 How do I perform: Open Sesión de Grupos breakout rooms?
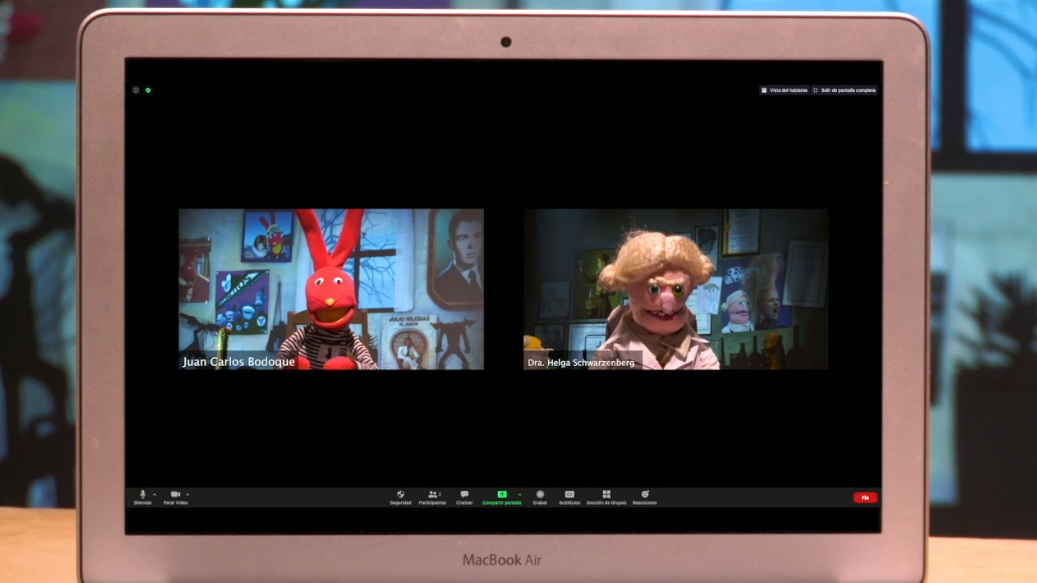tap(606, 495)
